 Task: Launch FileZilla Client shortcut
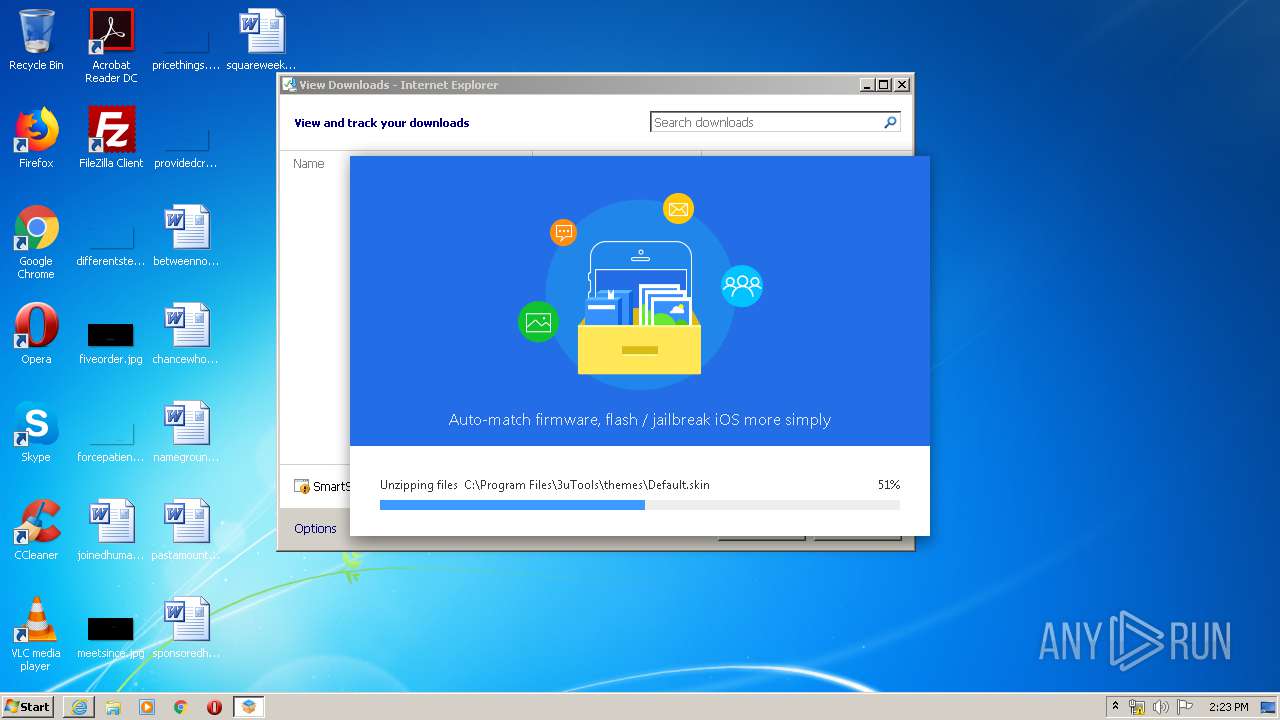[x=111, y=138]
